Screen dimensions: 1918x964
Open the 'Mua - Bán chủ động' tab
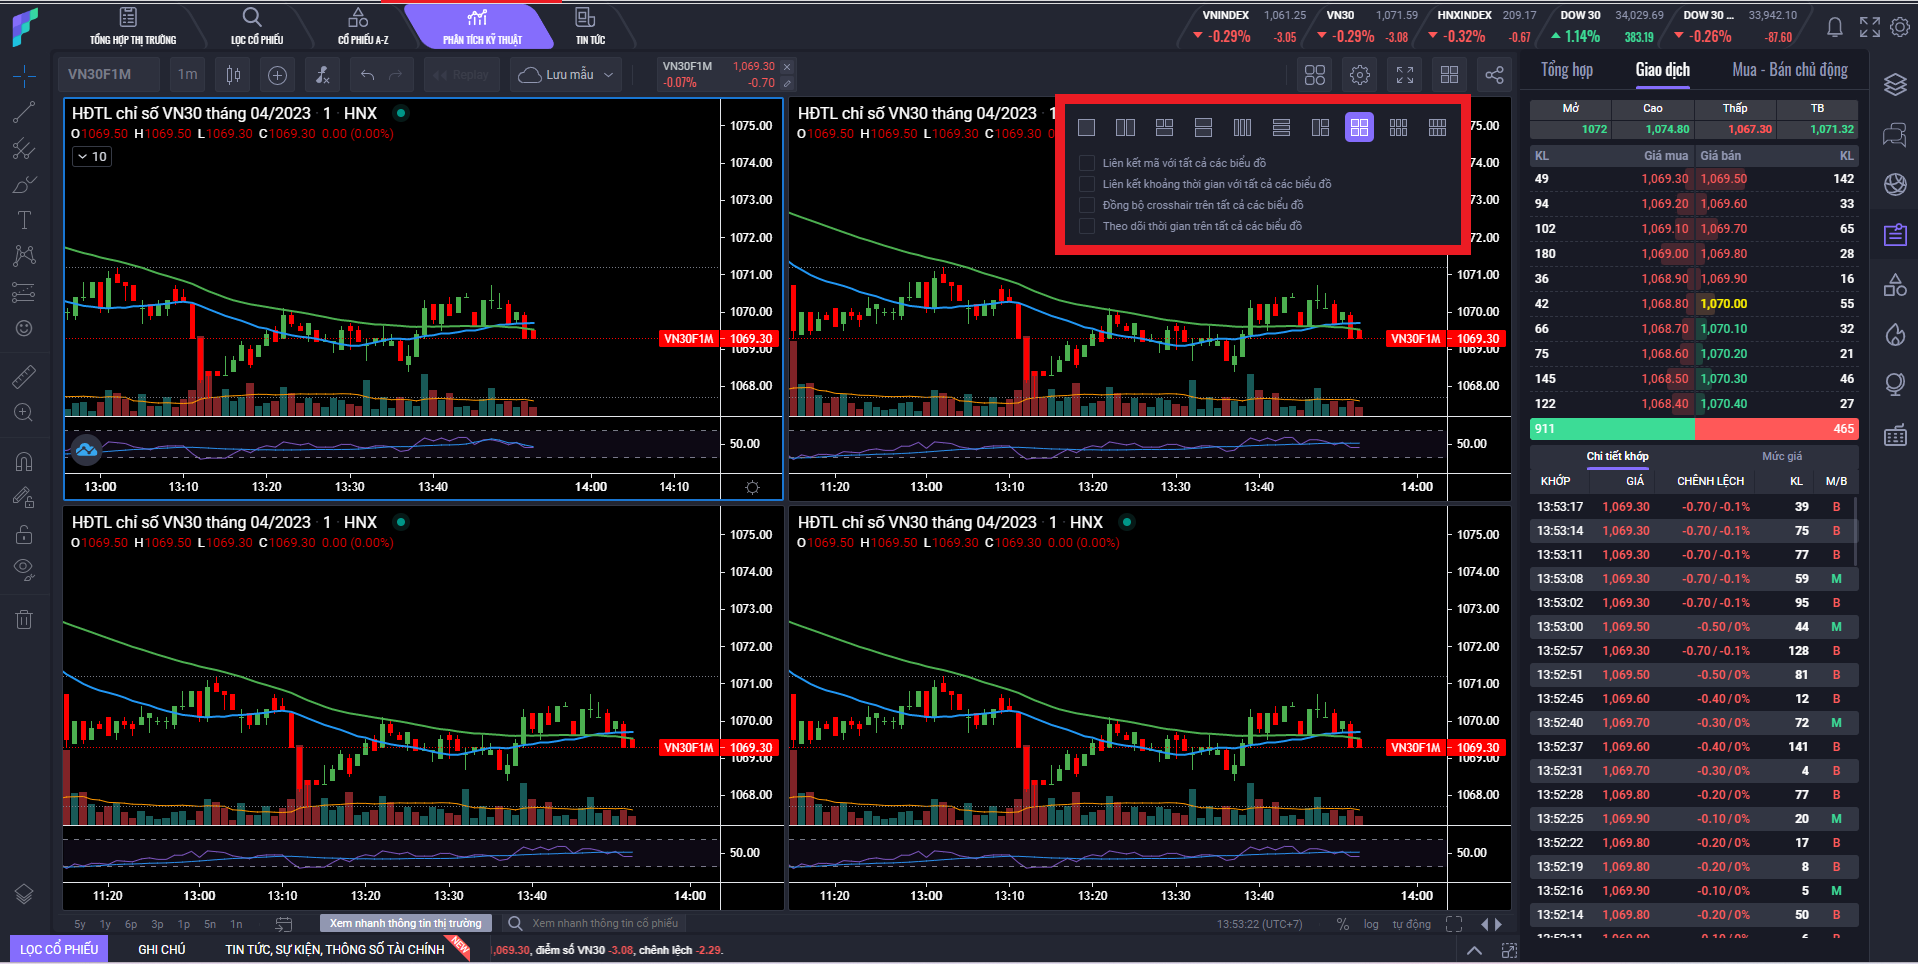tap(1789, 70)
